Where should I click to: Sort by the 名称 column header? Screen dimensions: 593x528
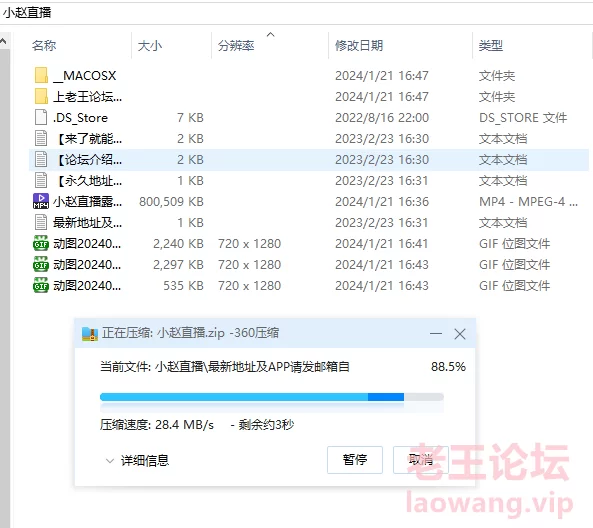44,46
